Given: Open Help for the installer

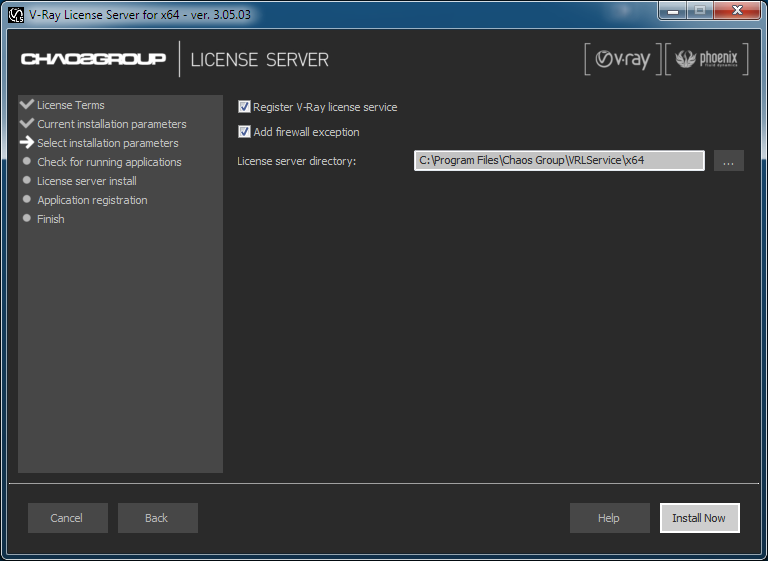Looking at the screenshot, I should pyautogui.click(x=609, y=518).
